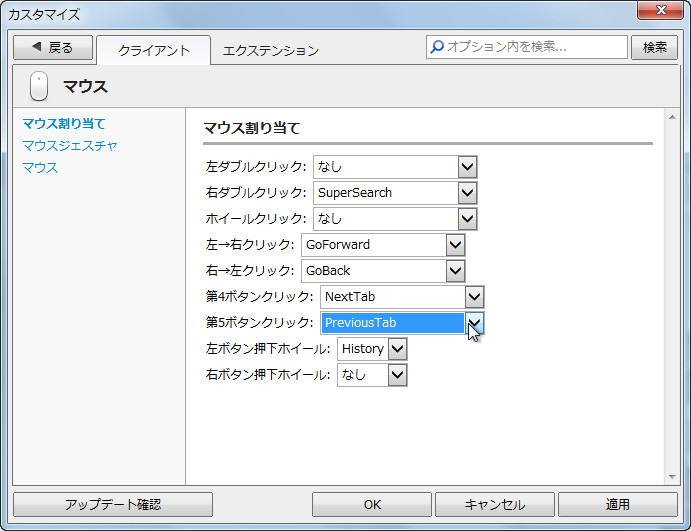
Task: Select マウス割り当て in the sidebar
Action: [x=64, y=123]
